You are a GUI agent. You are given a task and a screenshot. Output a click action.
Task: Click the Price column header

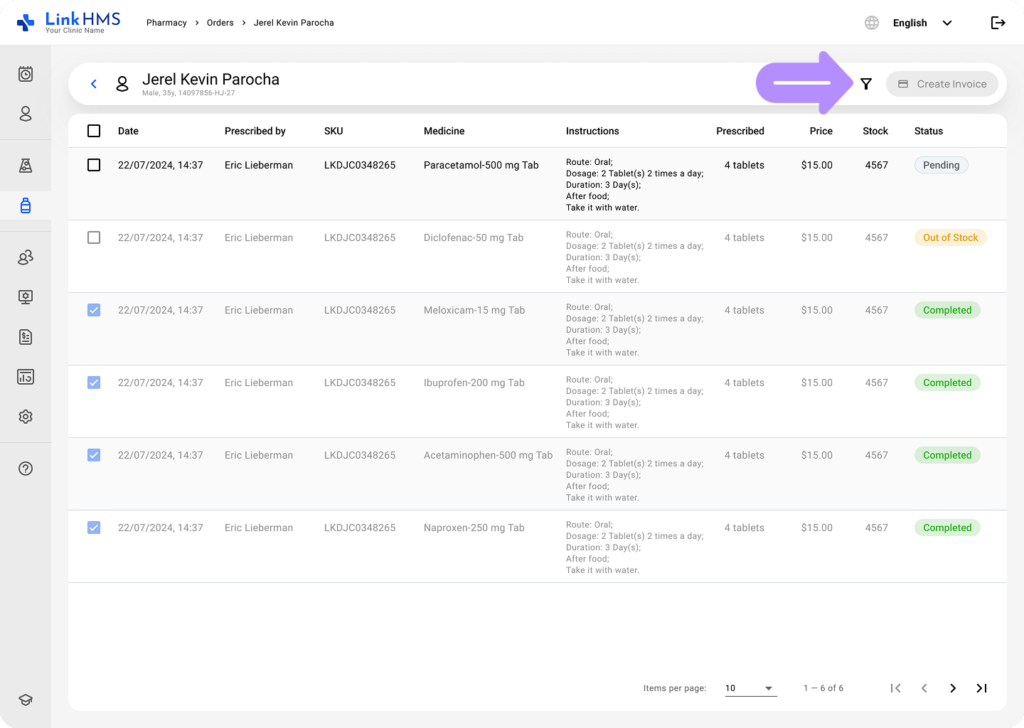tap(821, 131)
